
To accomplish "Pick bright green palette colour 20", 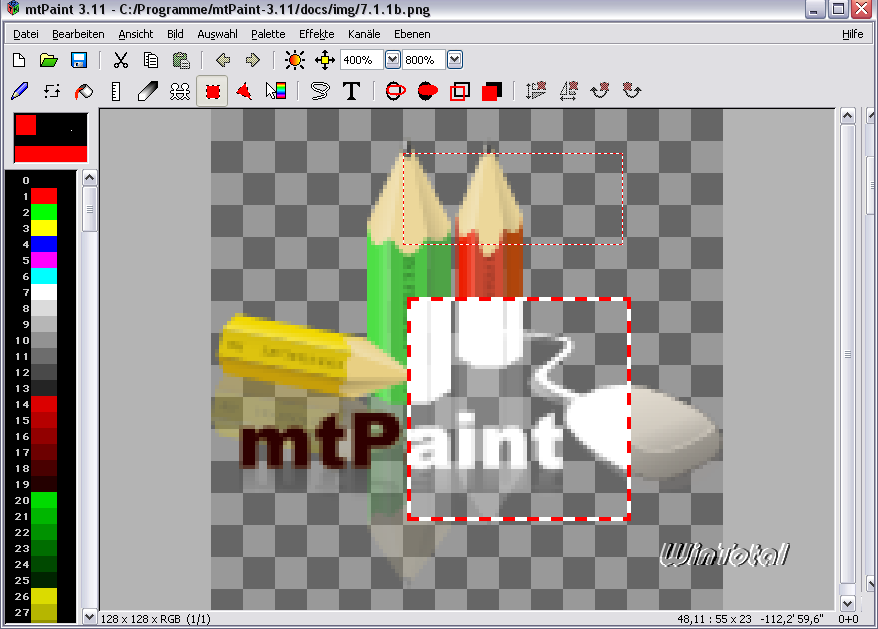I will click(x=44, y=500).
